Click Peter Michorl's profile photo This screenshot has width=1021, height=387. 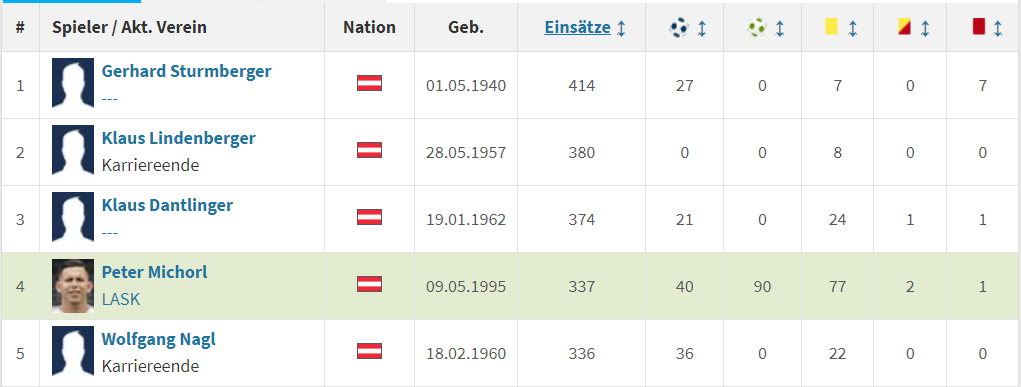click(73, 286)
